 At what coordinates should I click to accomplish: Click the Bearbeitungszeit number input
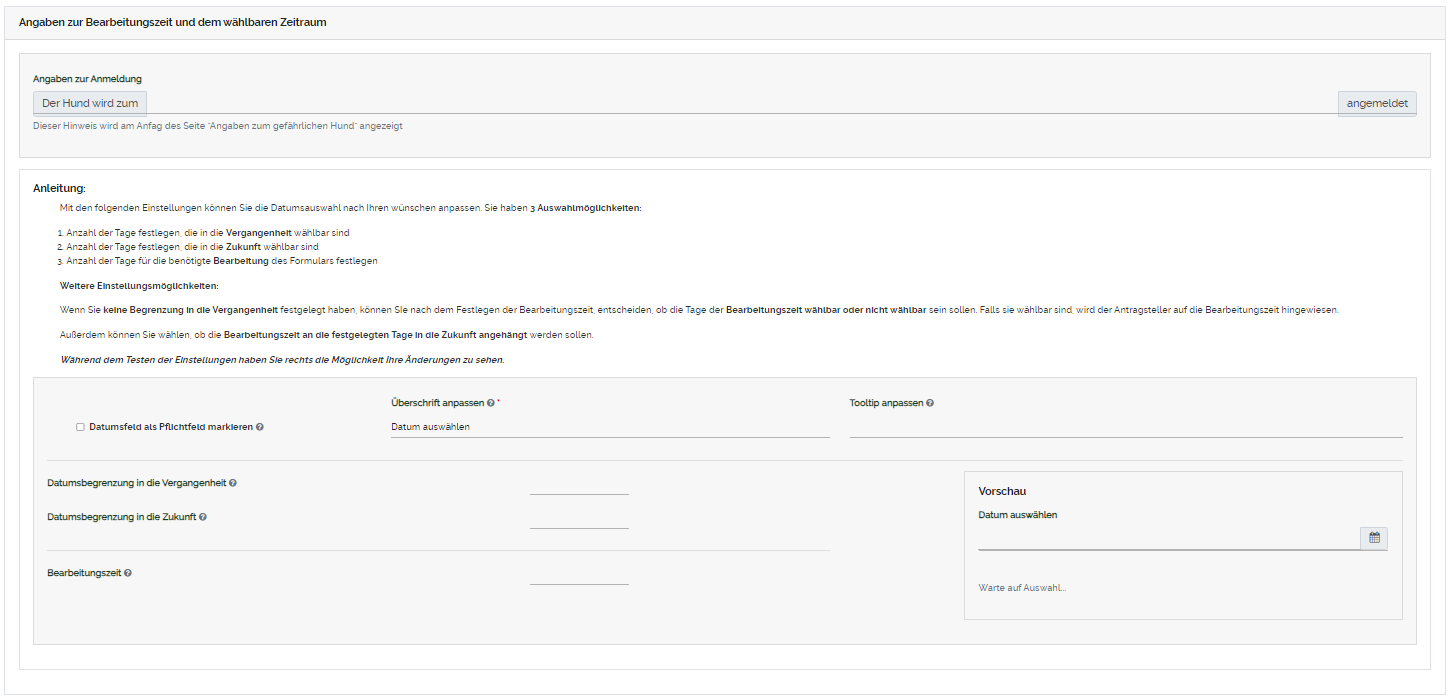pyautogui.click(x=579, y=574)
